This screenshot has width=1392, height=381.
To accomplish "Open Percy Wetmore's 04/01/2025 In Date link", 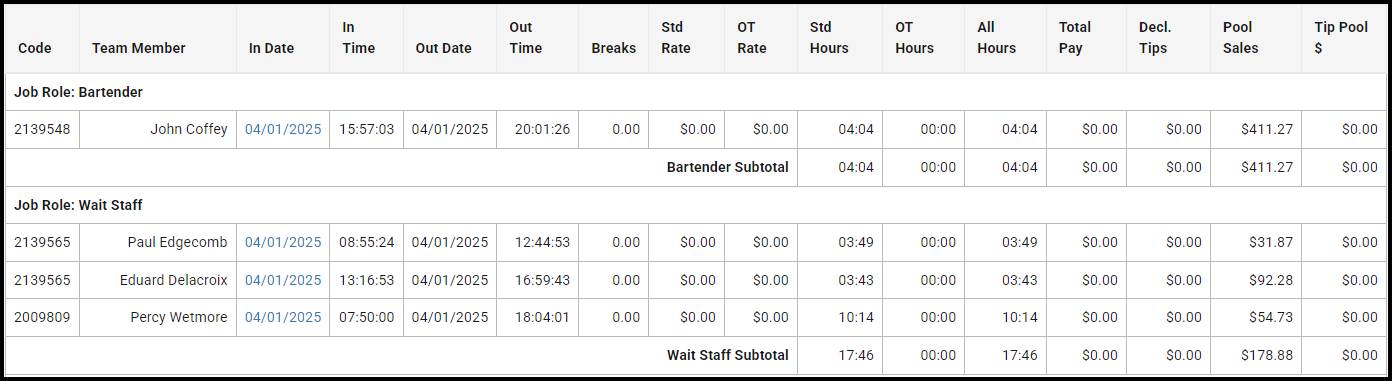I will pyautogui.click(x=283, y=317).
